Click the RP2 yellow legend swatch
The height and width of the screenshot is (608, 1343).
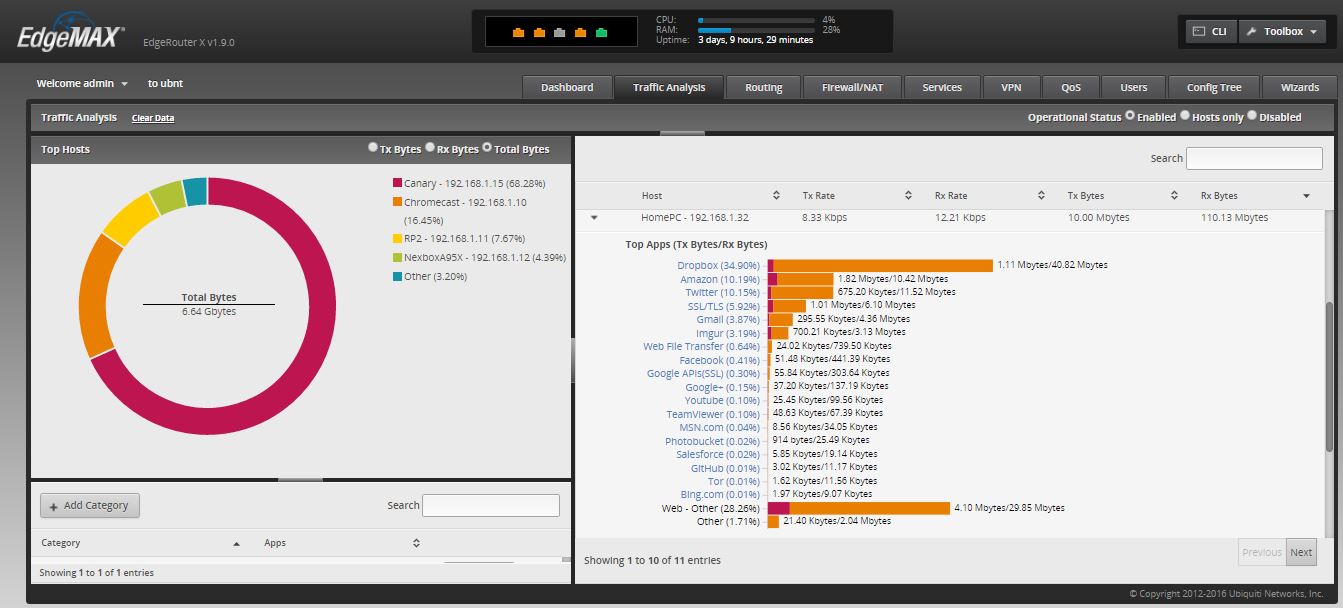coord(397,238)
